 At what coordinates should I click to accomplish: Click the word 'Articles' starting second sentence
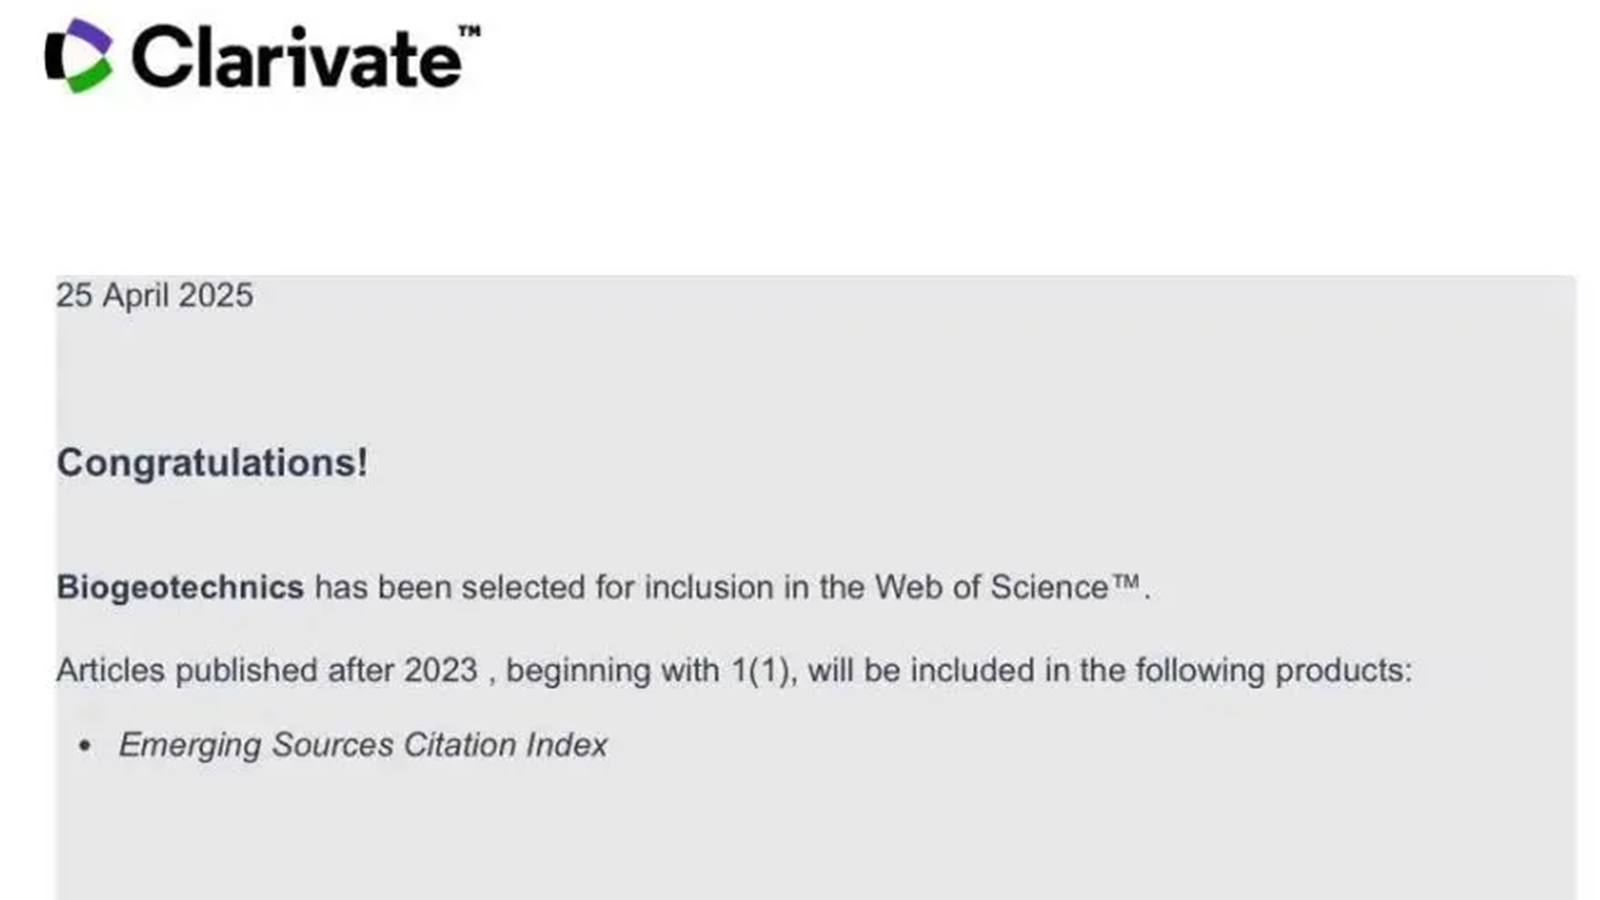(x=110, y=670)
